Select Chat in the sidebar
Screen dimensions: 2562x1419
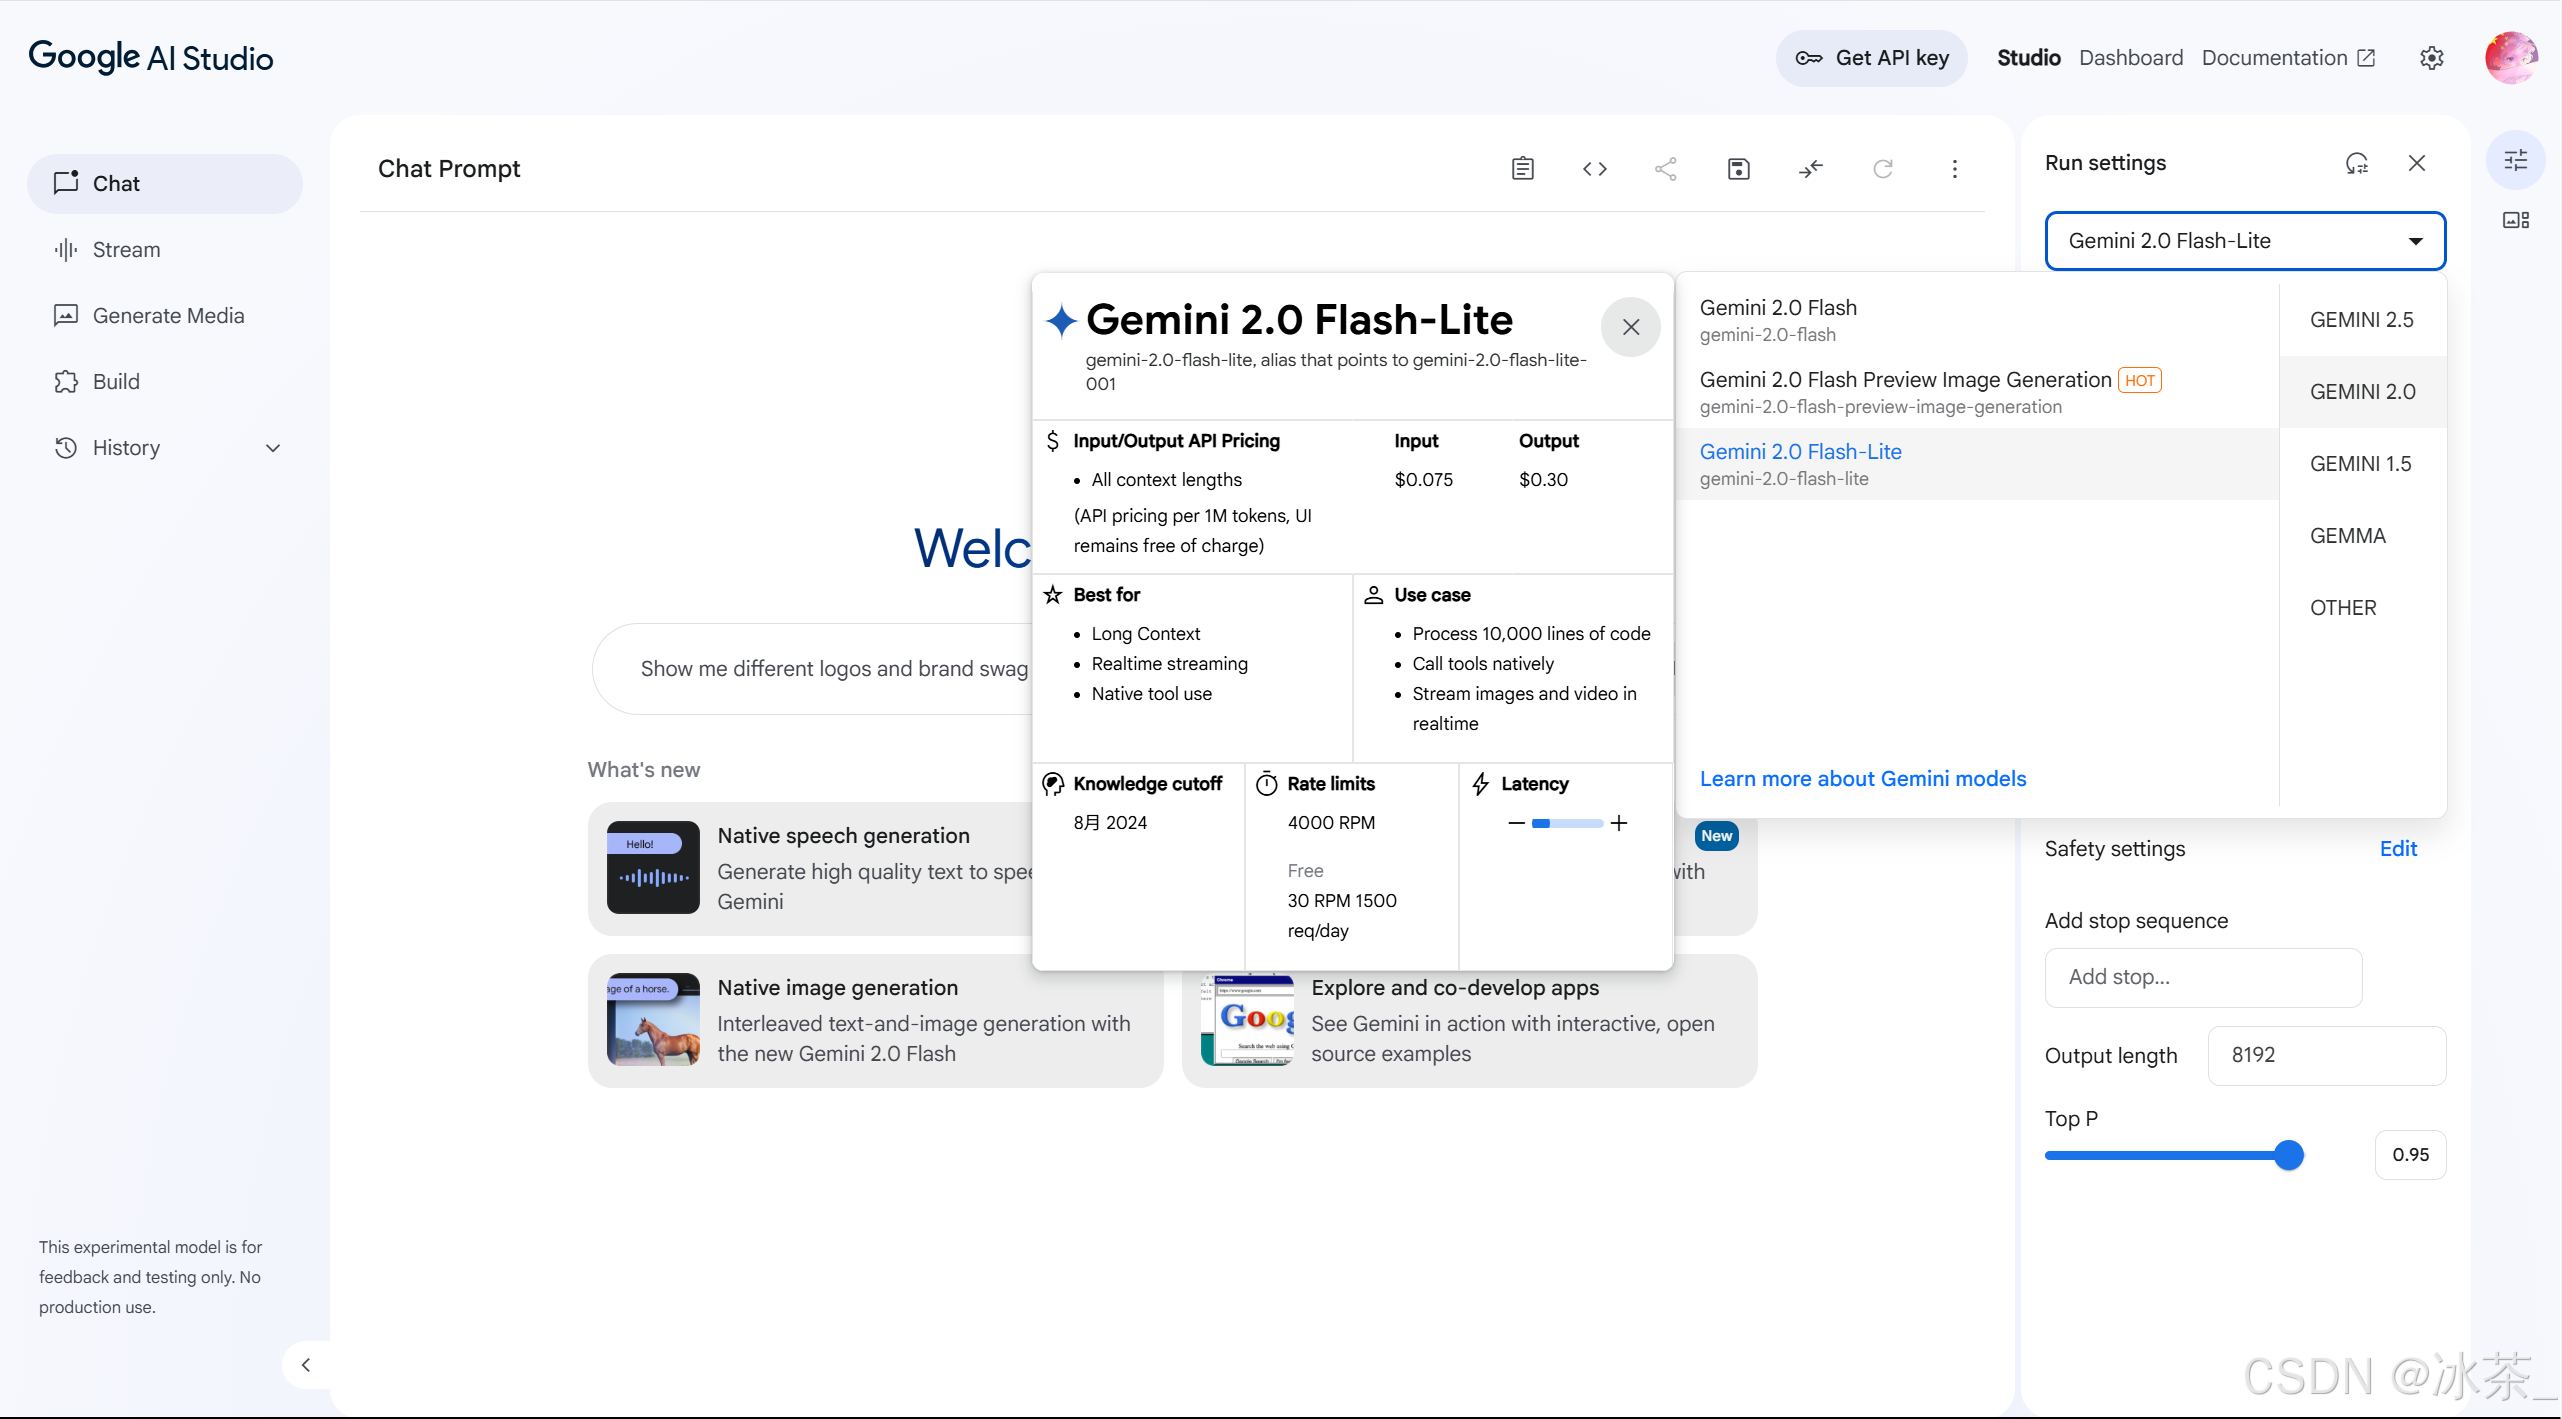point(165,184)
